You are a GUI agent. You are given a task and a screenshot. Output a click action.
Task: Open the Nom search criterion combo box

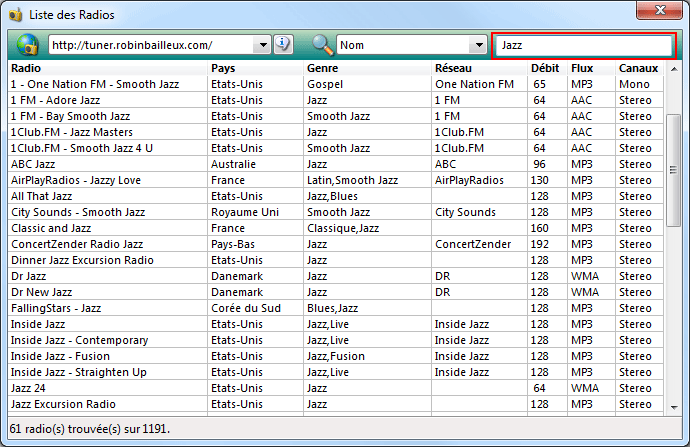412,45
